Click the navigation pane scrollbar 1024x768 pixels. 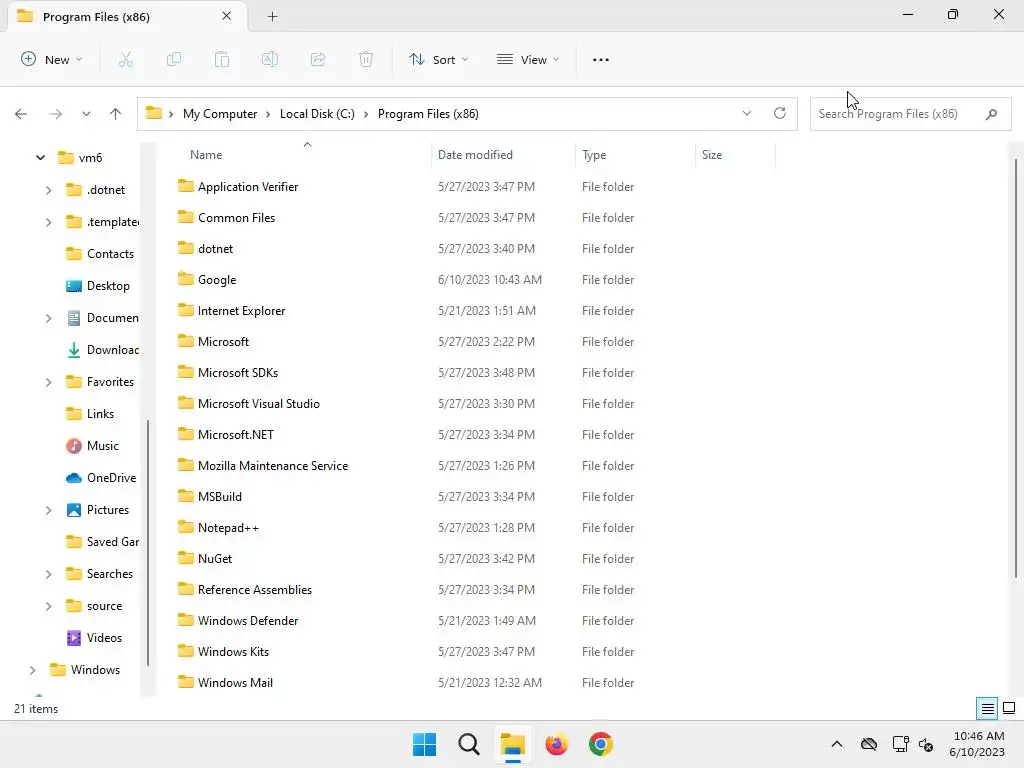point(148,542)
